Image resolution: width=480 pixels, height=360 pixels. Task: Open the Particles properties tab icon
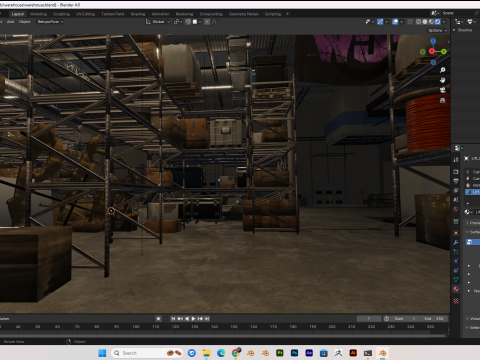456,252
